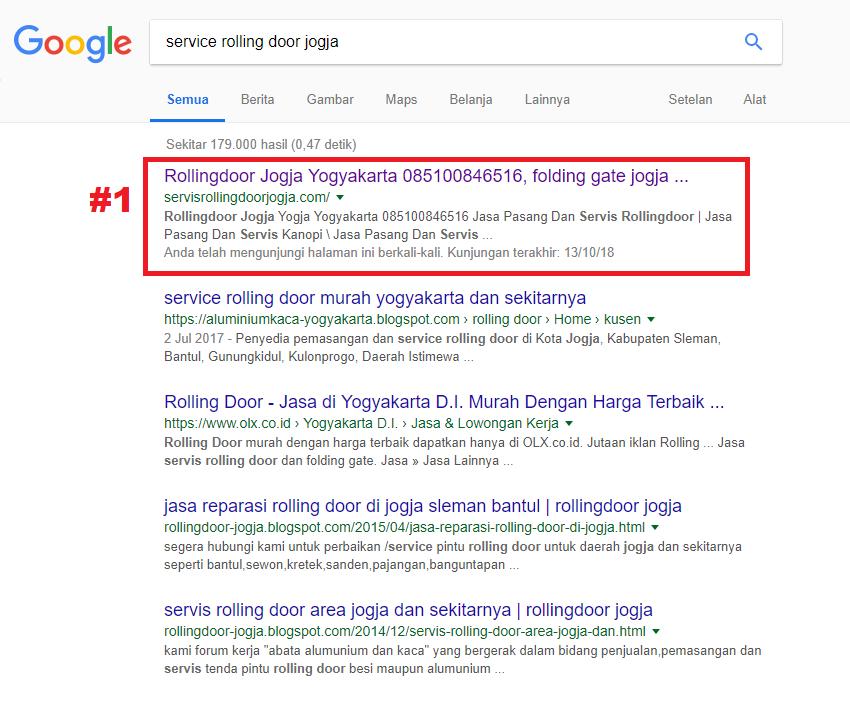Select the Semua tab

pos(188,100)
